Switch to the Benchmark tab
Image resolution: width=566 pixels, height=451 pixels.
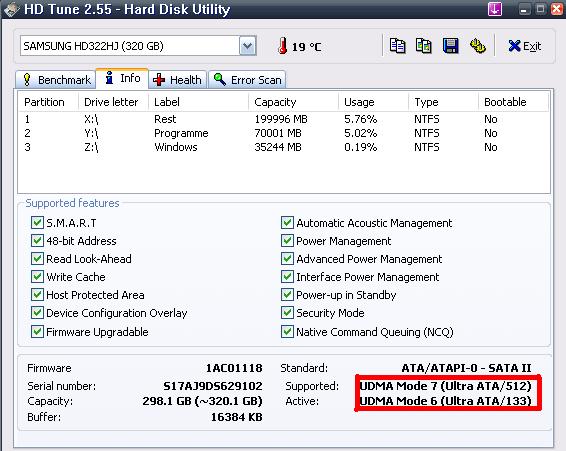[56, 79]
